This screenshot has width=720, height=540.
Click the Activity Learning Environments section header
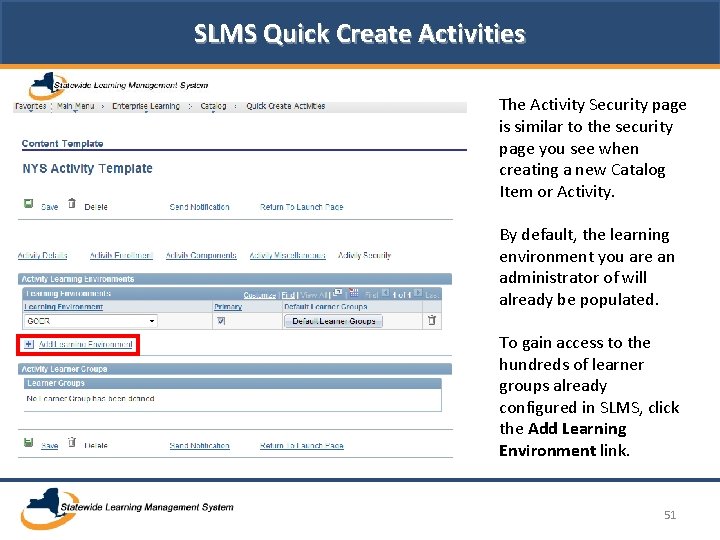(235, 279)
